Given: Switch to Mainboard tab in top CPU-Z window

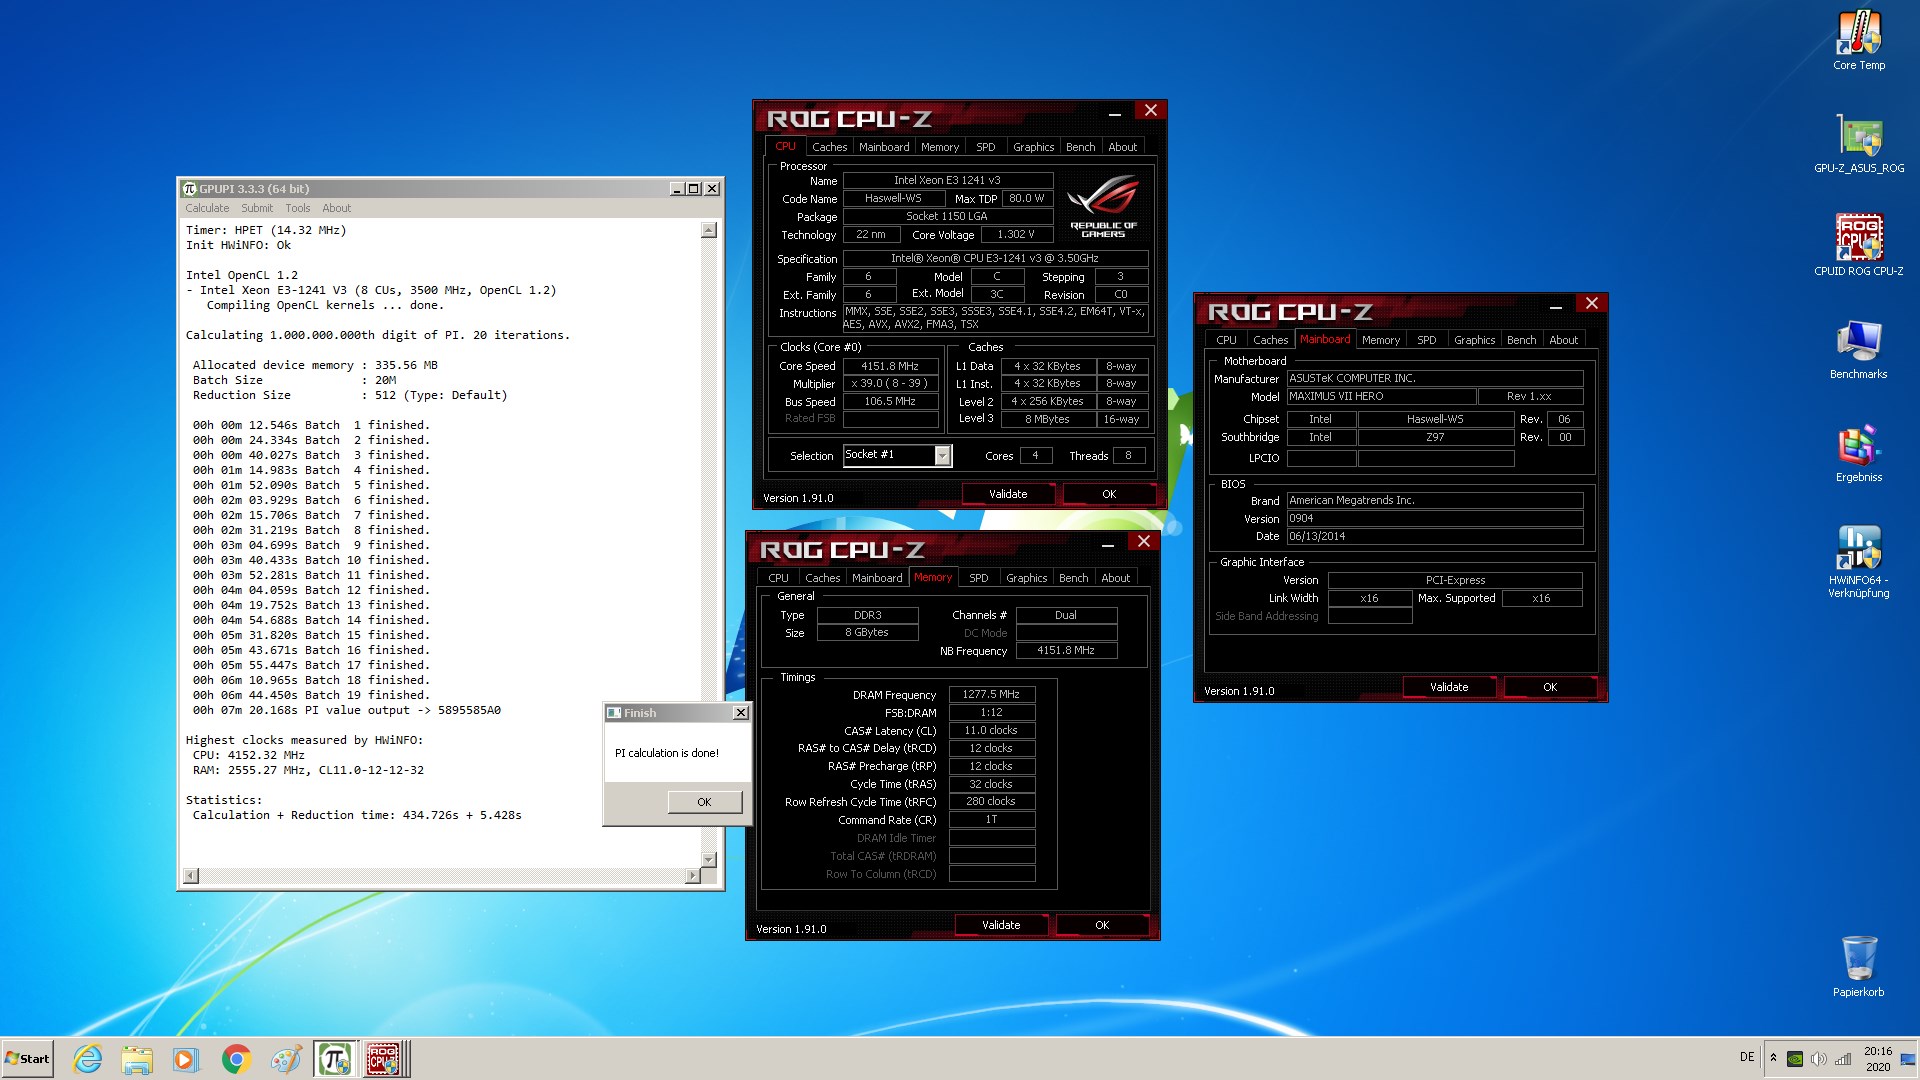Looking at the screenshot, I should 884,147.
